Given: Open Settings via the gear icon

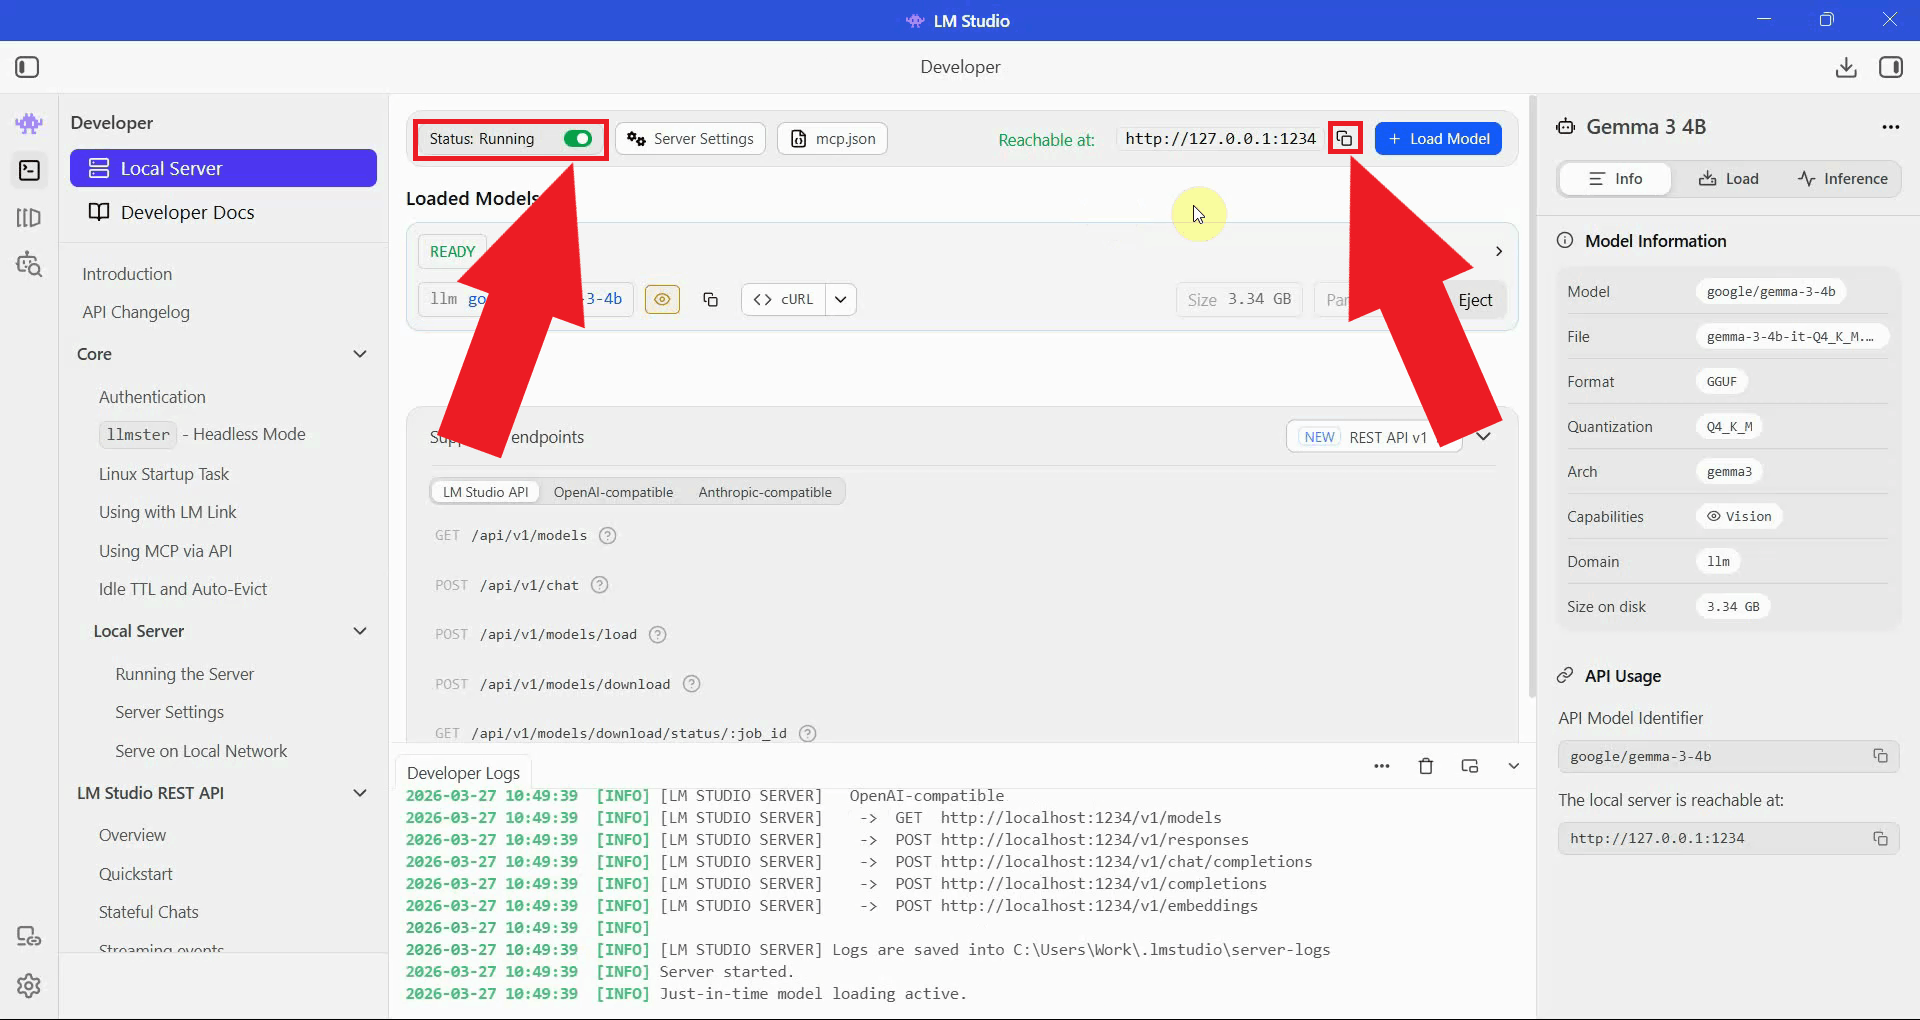Looking at the screenshot, I should coord(29,986).
